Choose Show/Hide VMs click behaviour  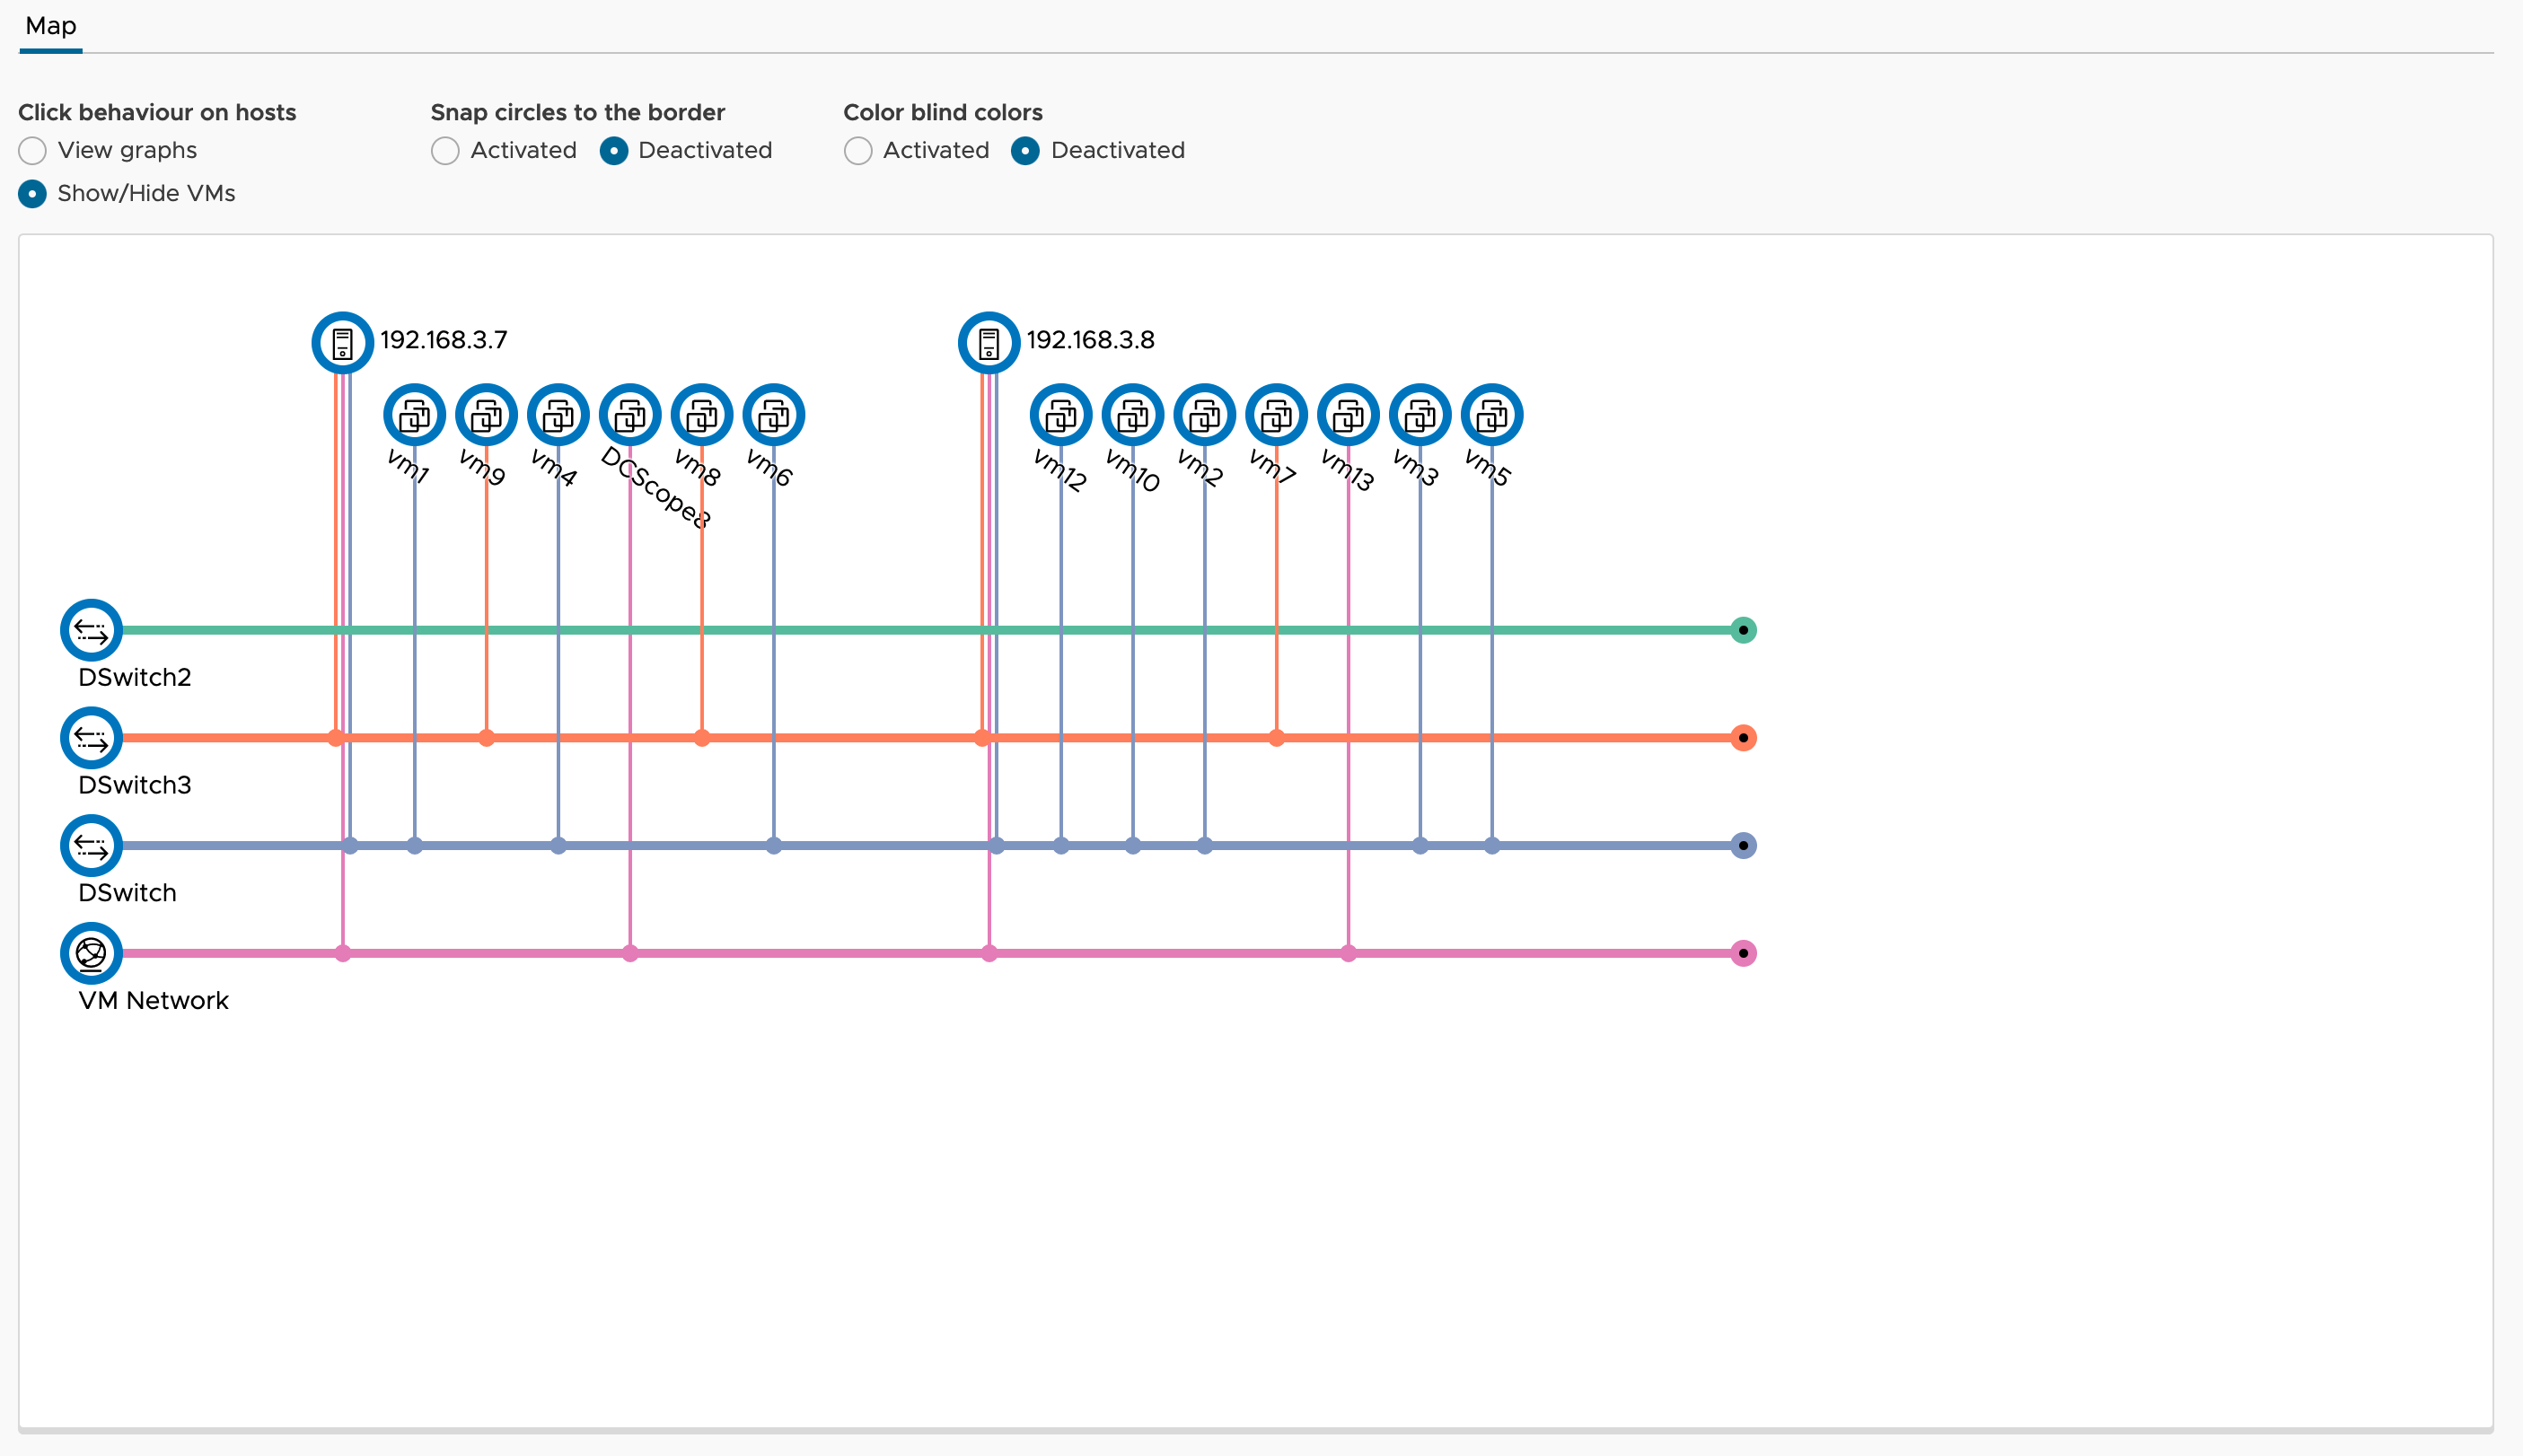click(33, 194)
